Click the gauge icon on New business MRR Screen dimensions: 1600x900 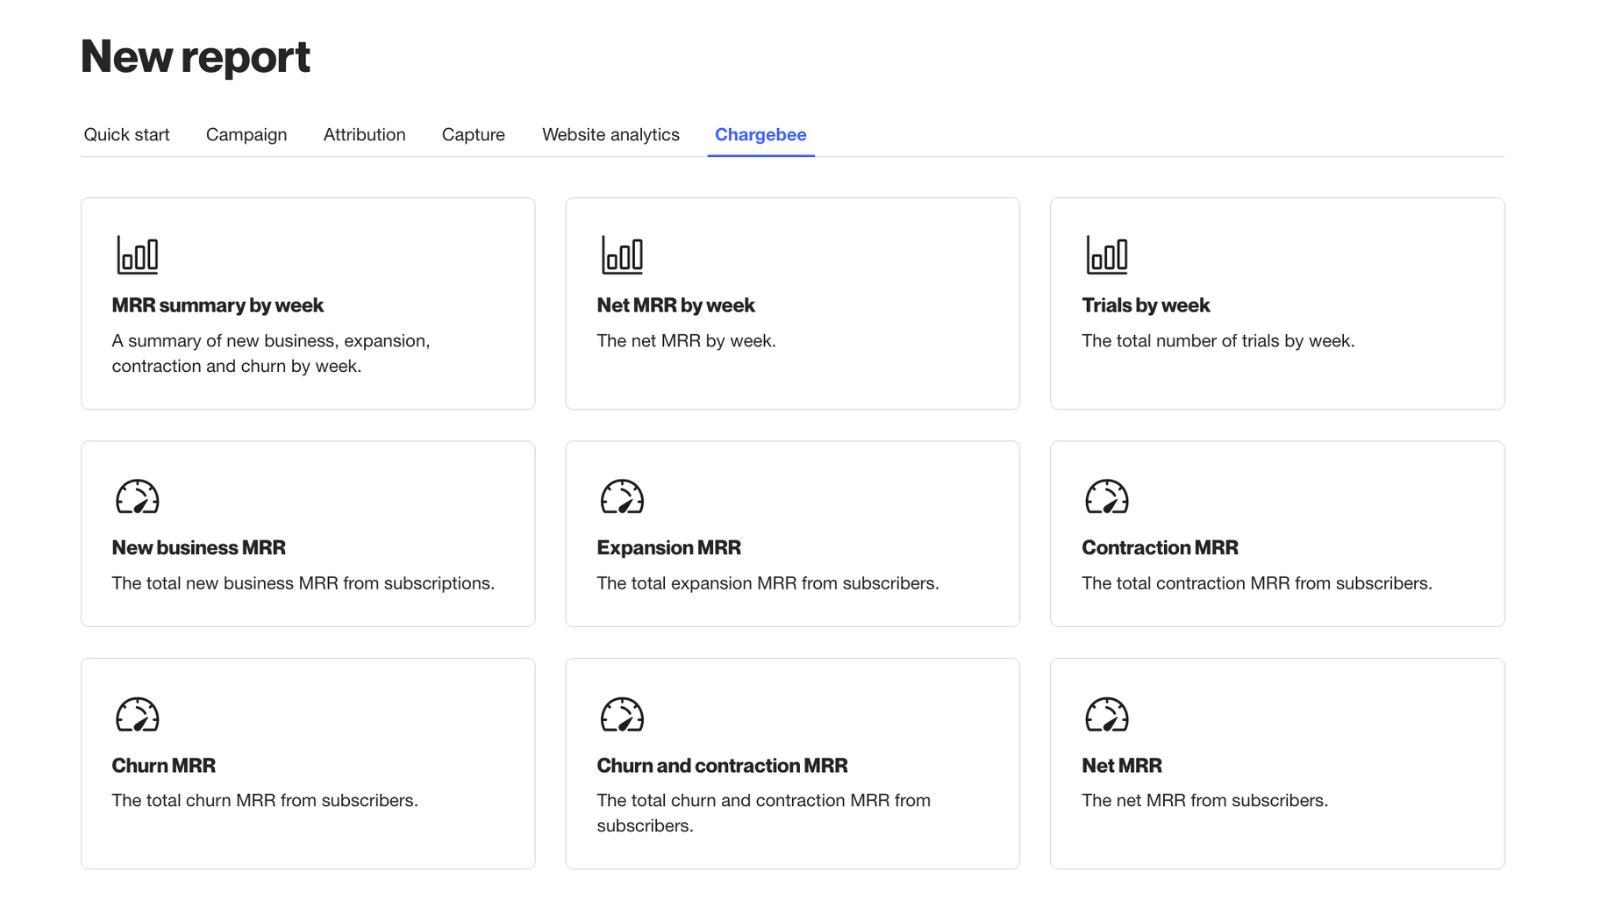tap(137, 497)
